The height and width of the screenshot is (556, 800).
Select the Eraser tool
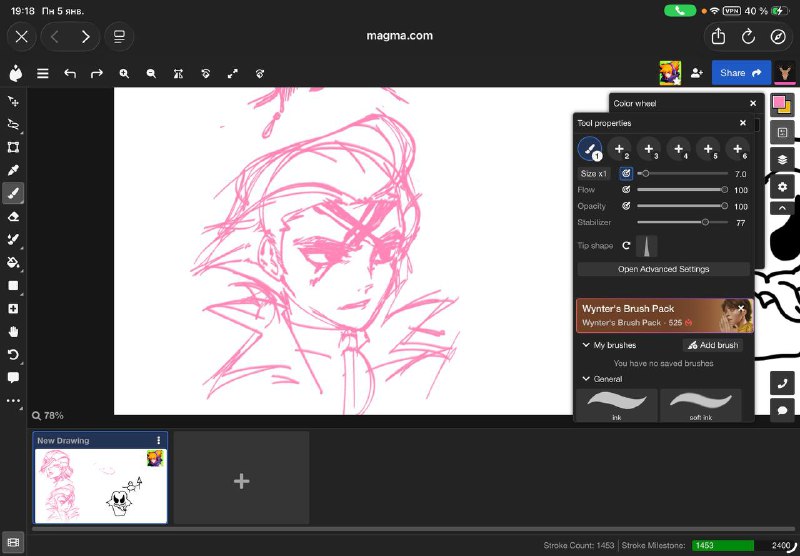pyautogui.click(x=13, y=216)
